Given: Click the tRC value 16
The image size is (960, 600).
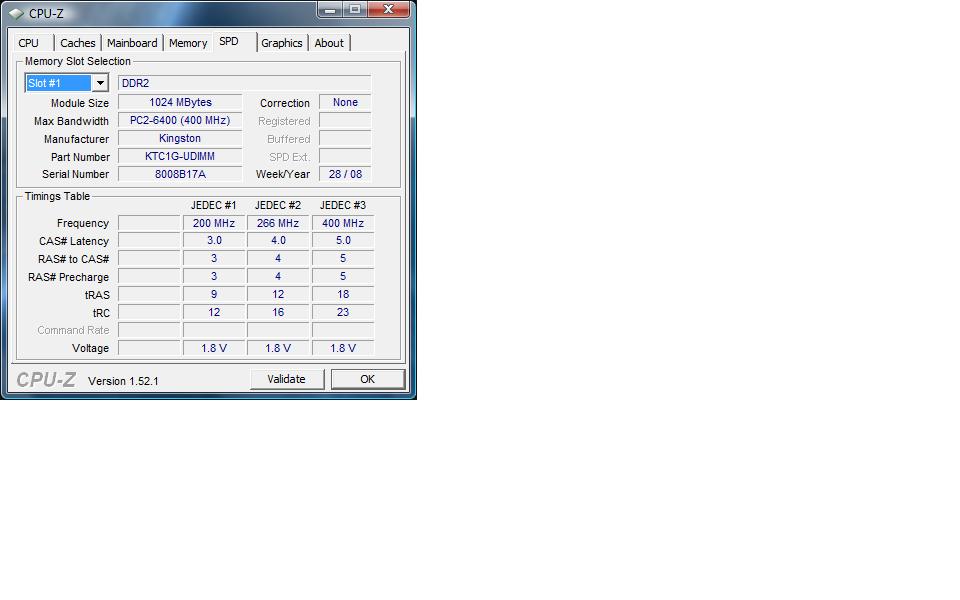Looking at the screenshot, I should pos(278,312).
